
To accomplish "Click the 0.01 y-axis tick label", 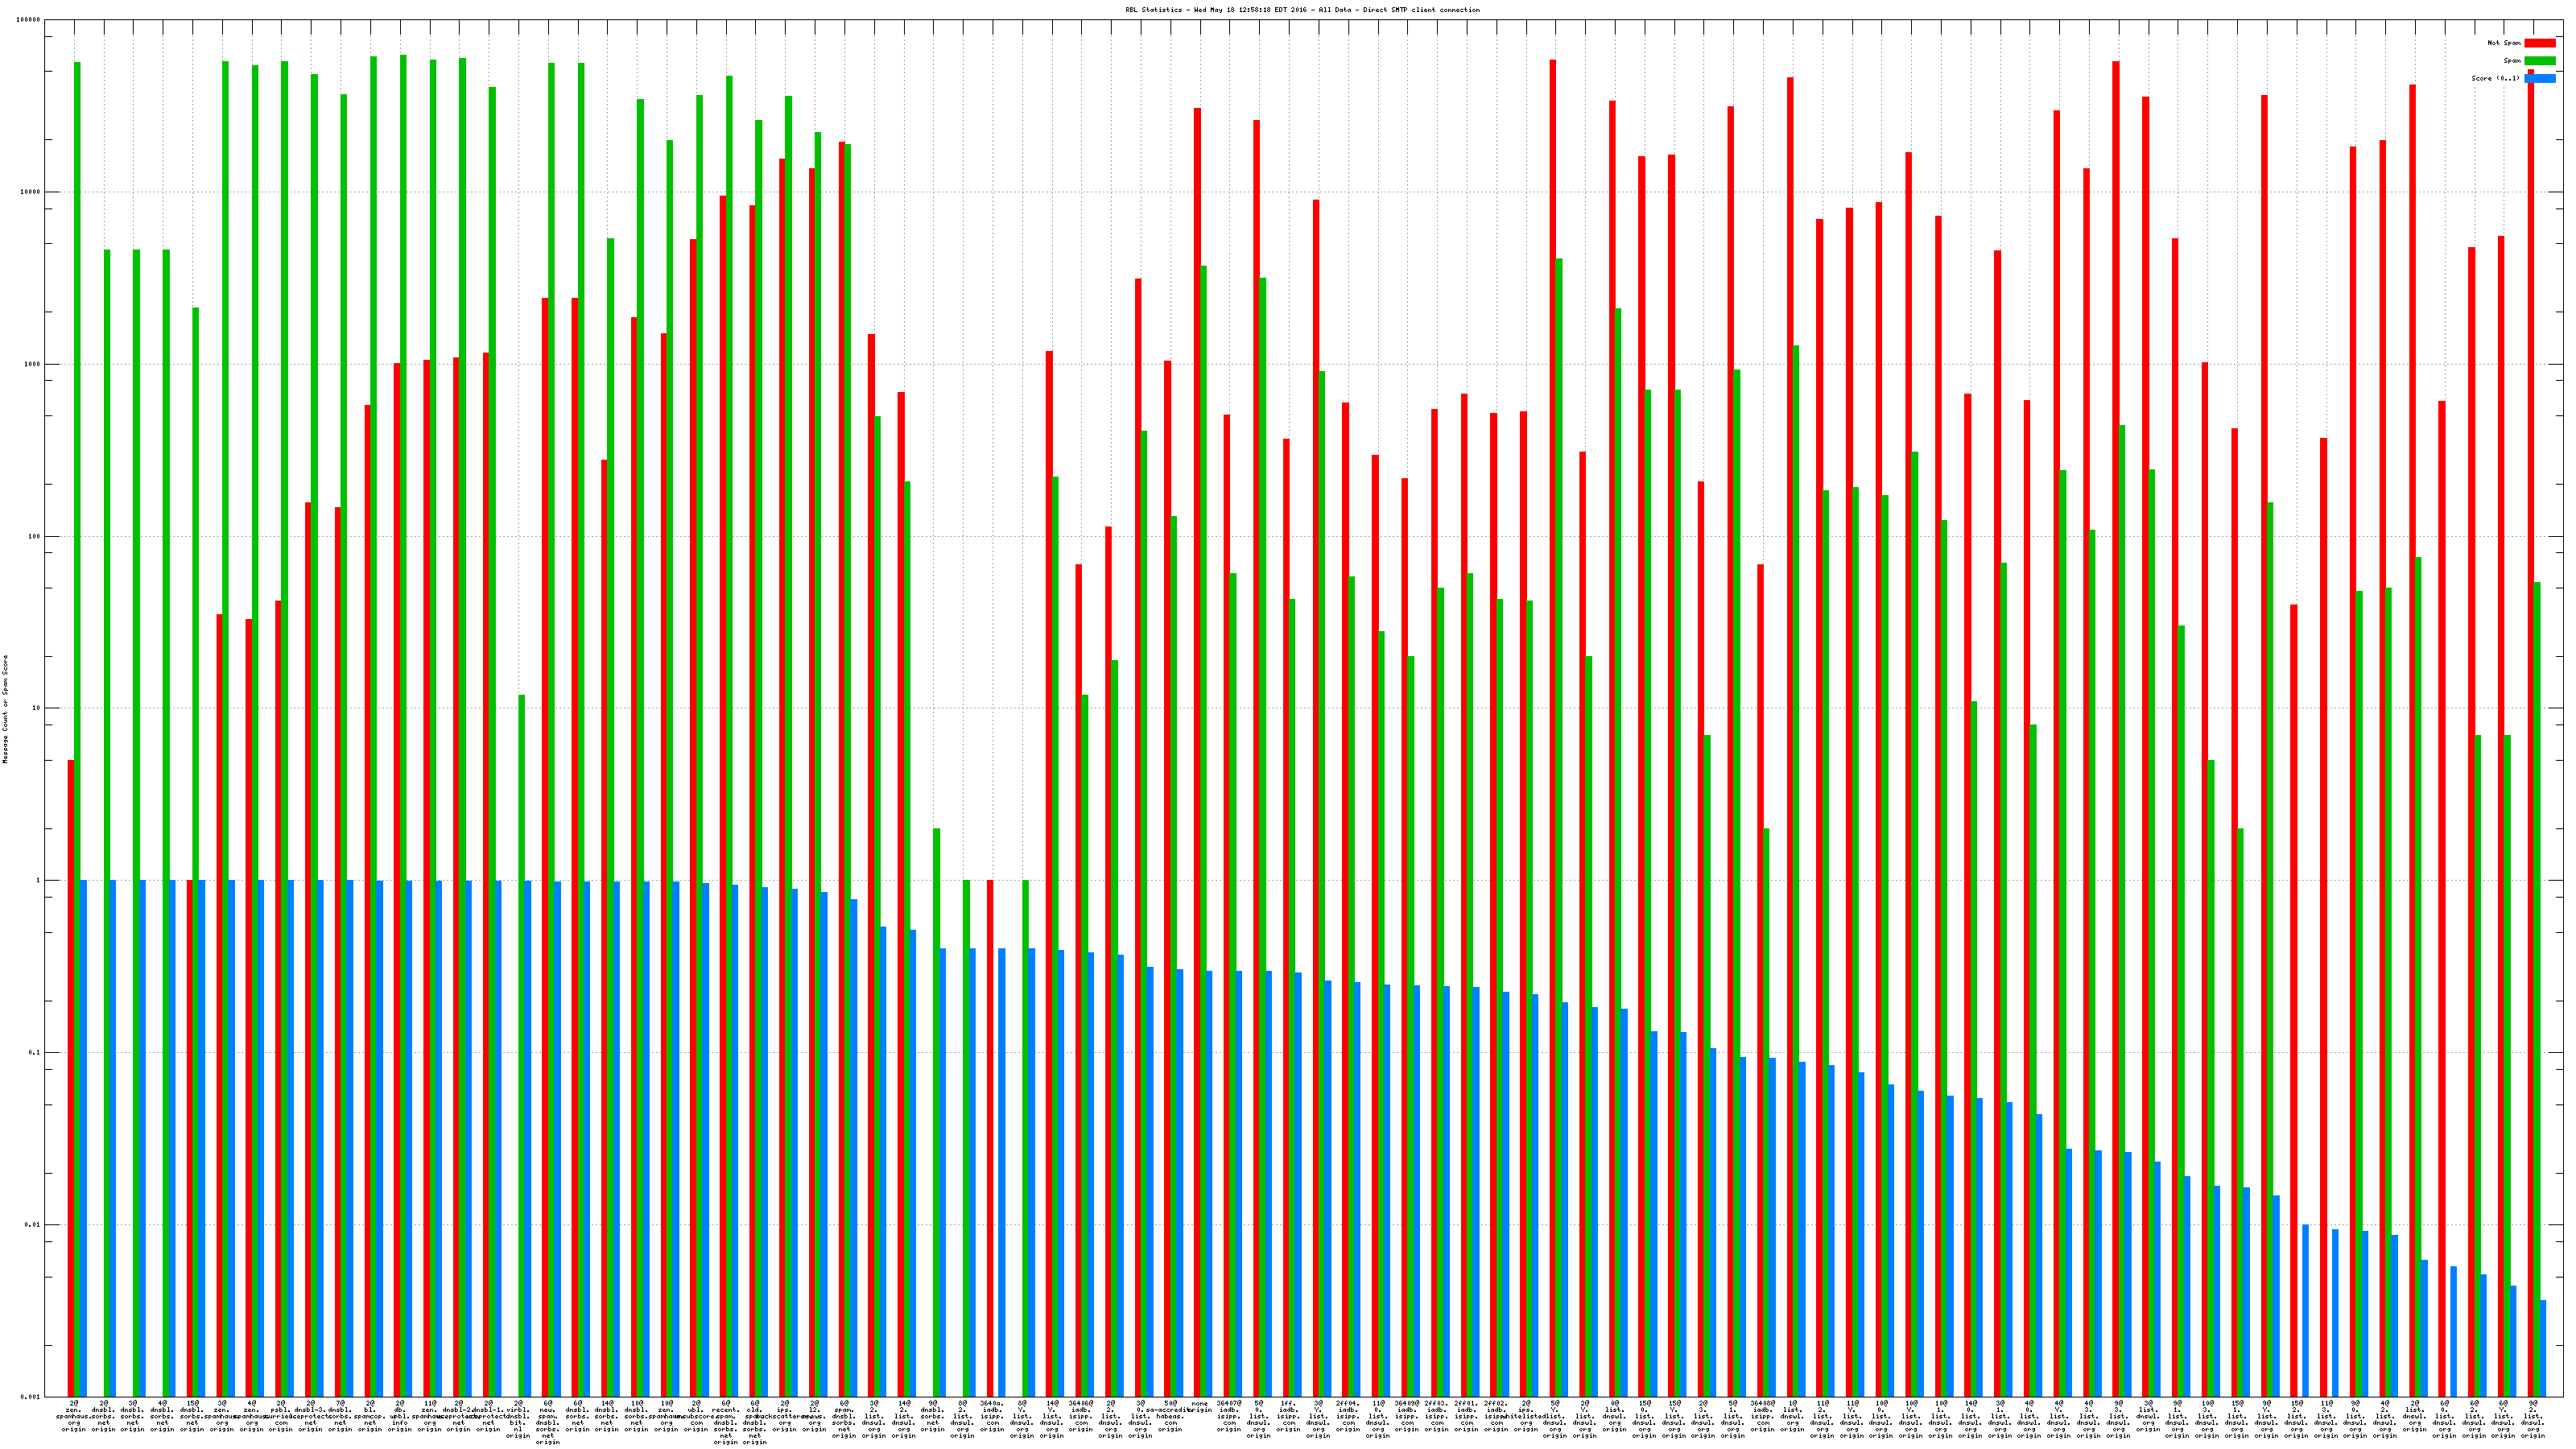I will coord(33,1225).
